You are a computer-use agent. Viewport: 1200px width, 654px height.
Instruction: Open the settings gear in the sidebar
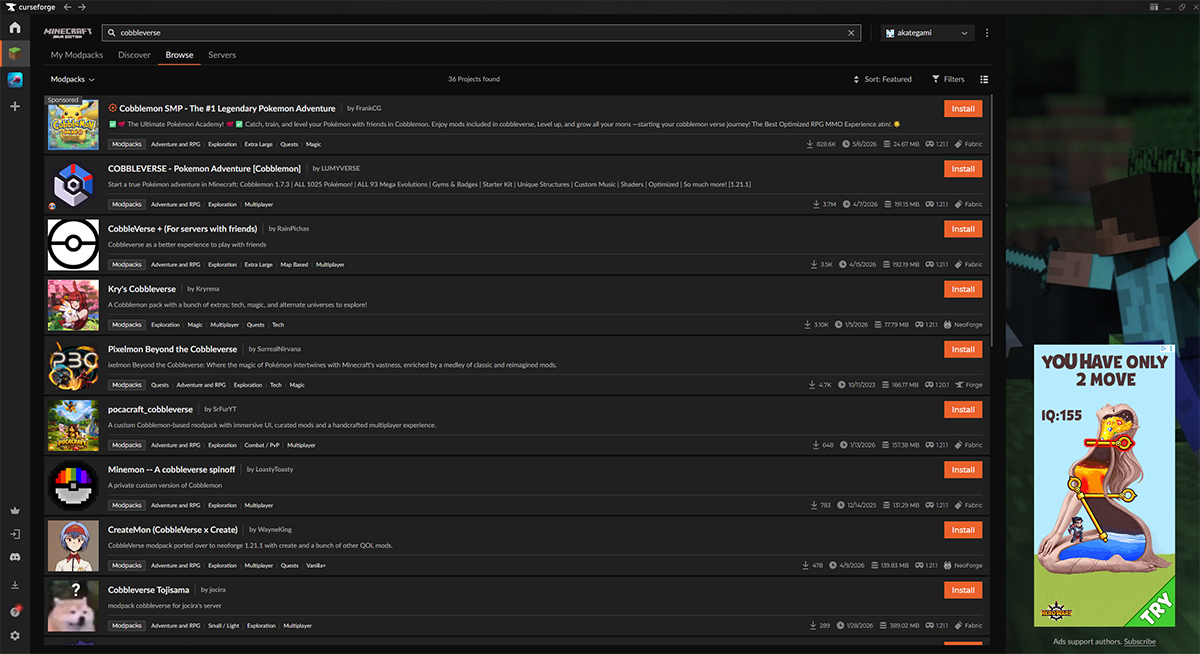15,636
